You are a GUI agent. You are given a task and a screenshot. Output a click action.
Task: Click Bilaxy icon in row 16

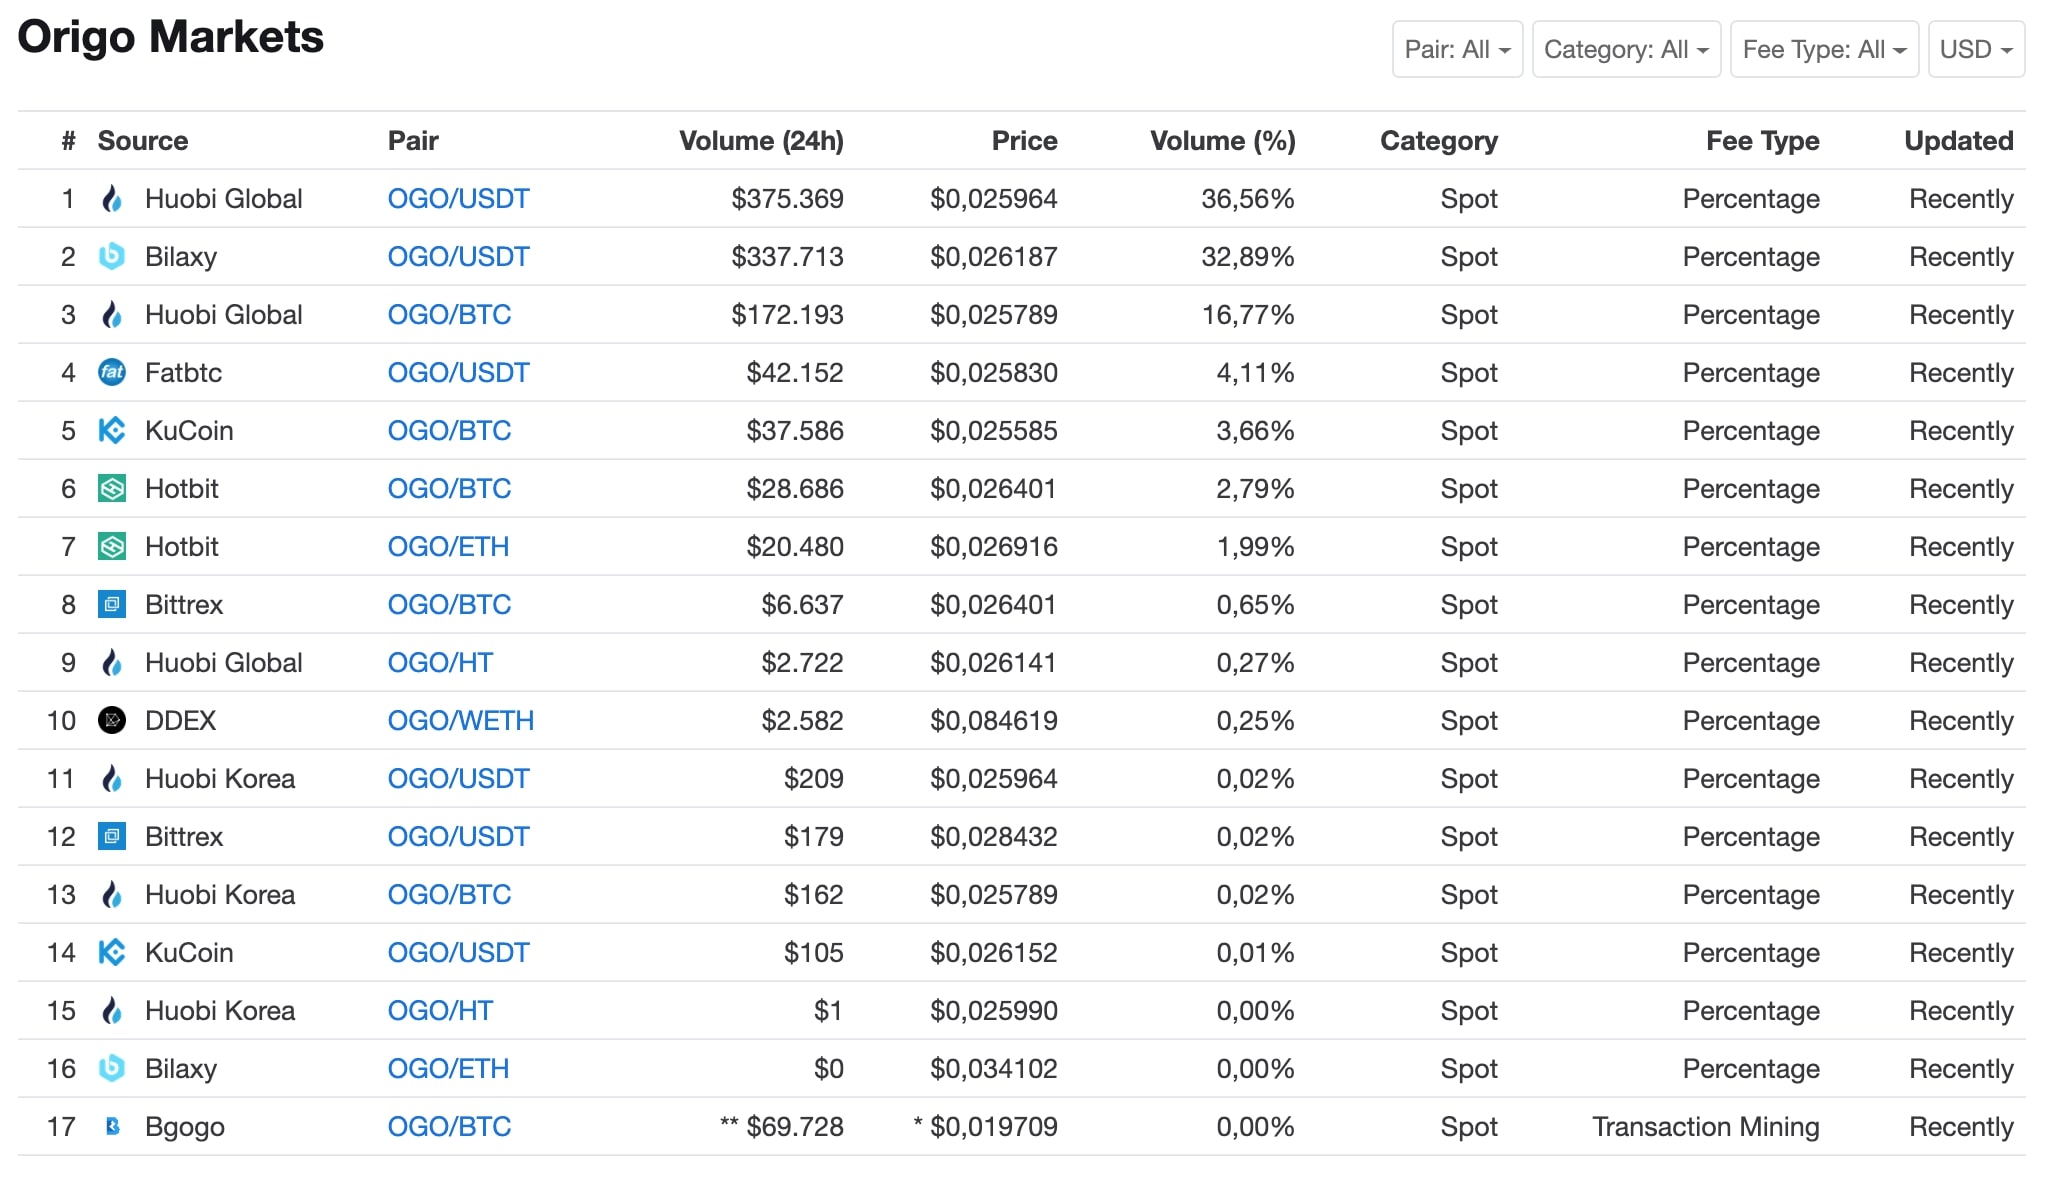pyautogui.click(x=112, y=1069)
